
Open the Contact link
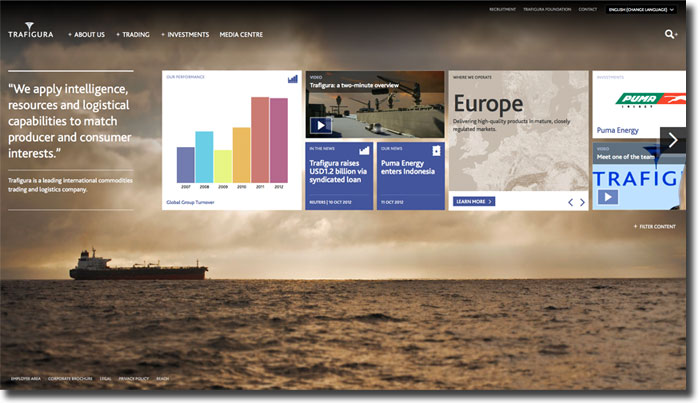[x=588, y=9]
